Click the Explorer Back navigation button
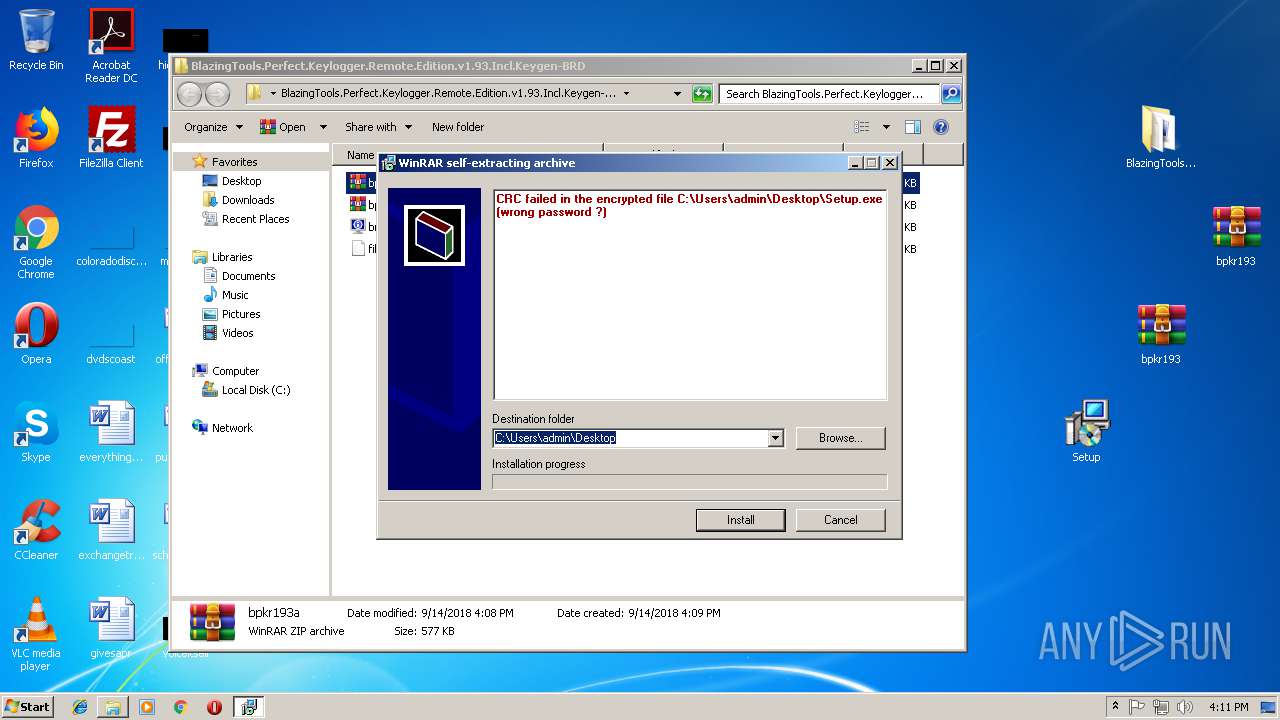1280x720 pixels. pos(189,94)
